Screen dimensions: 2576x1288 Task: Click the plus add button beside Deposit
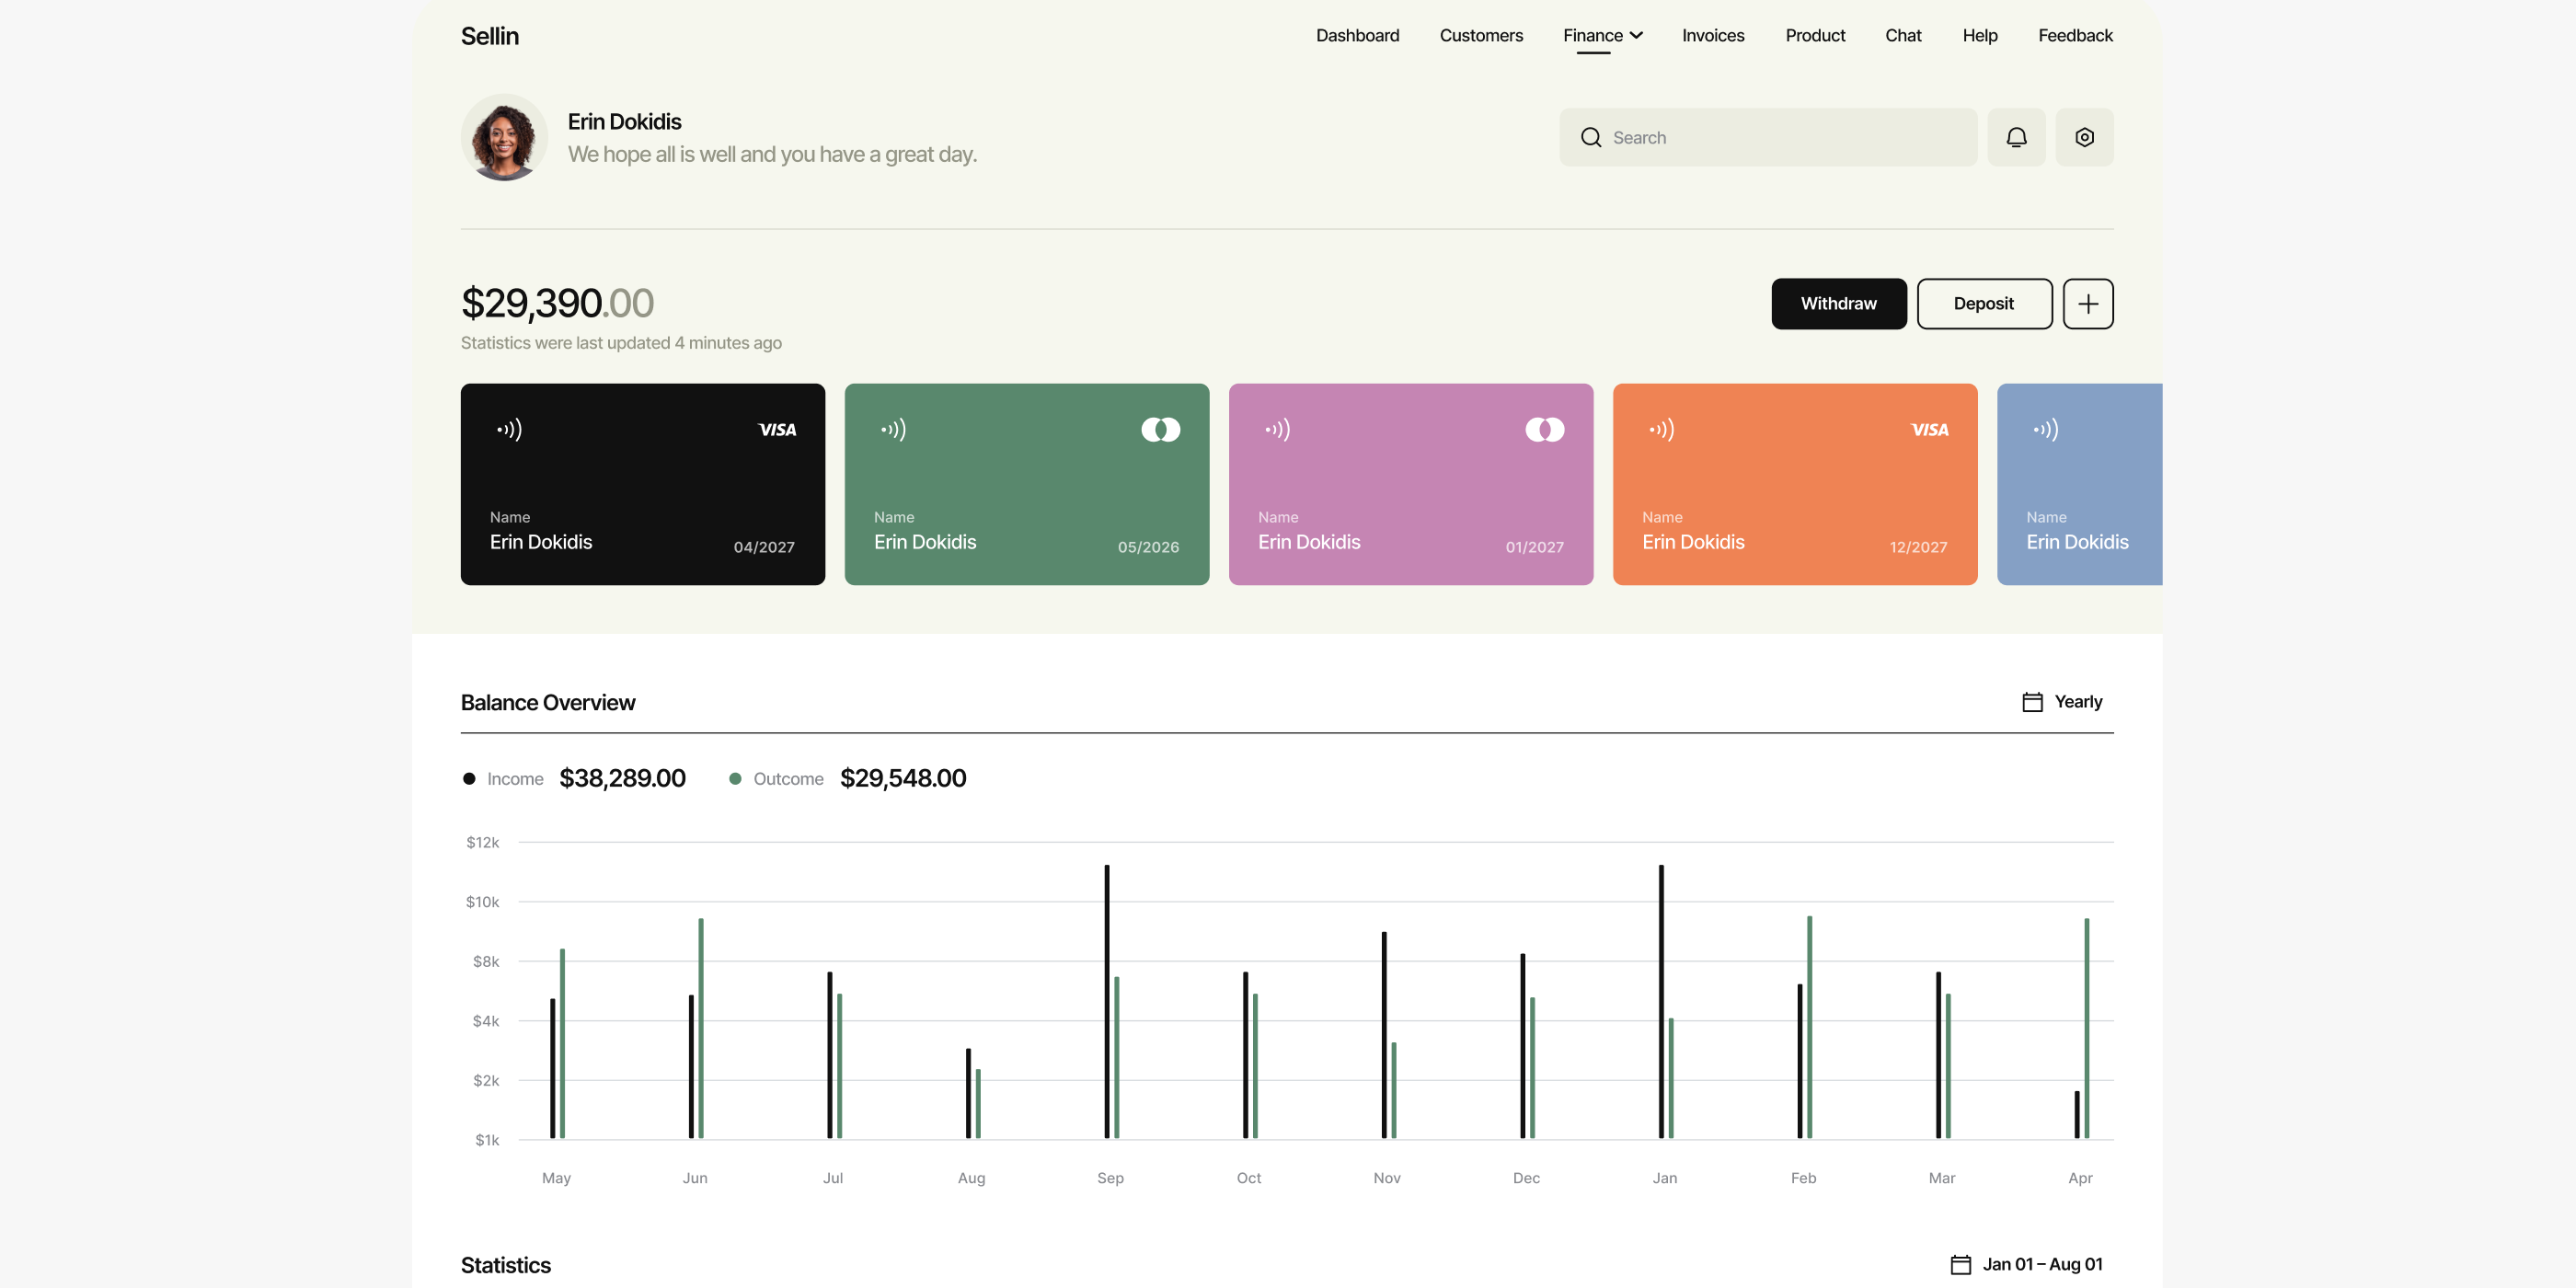[2087, 303]
